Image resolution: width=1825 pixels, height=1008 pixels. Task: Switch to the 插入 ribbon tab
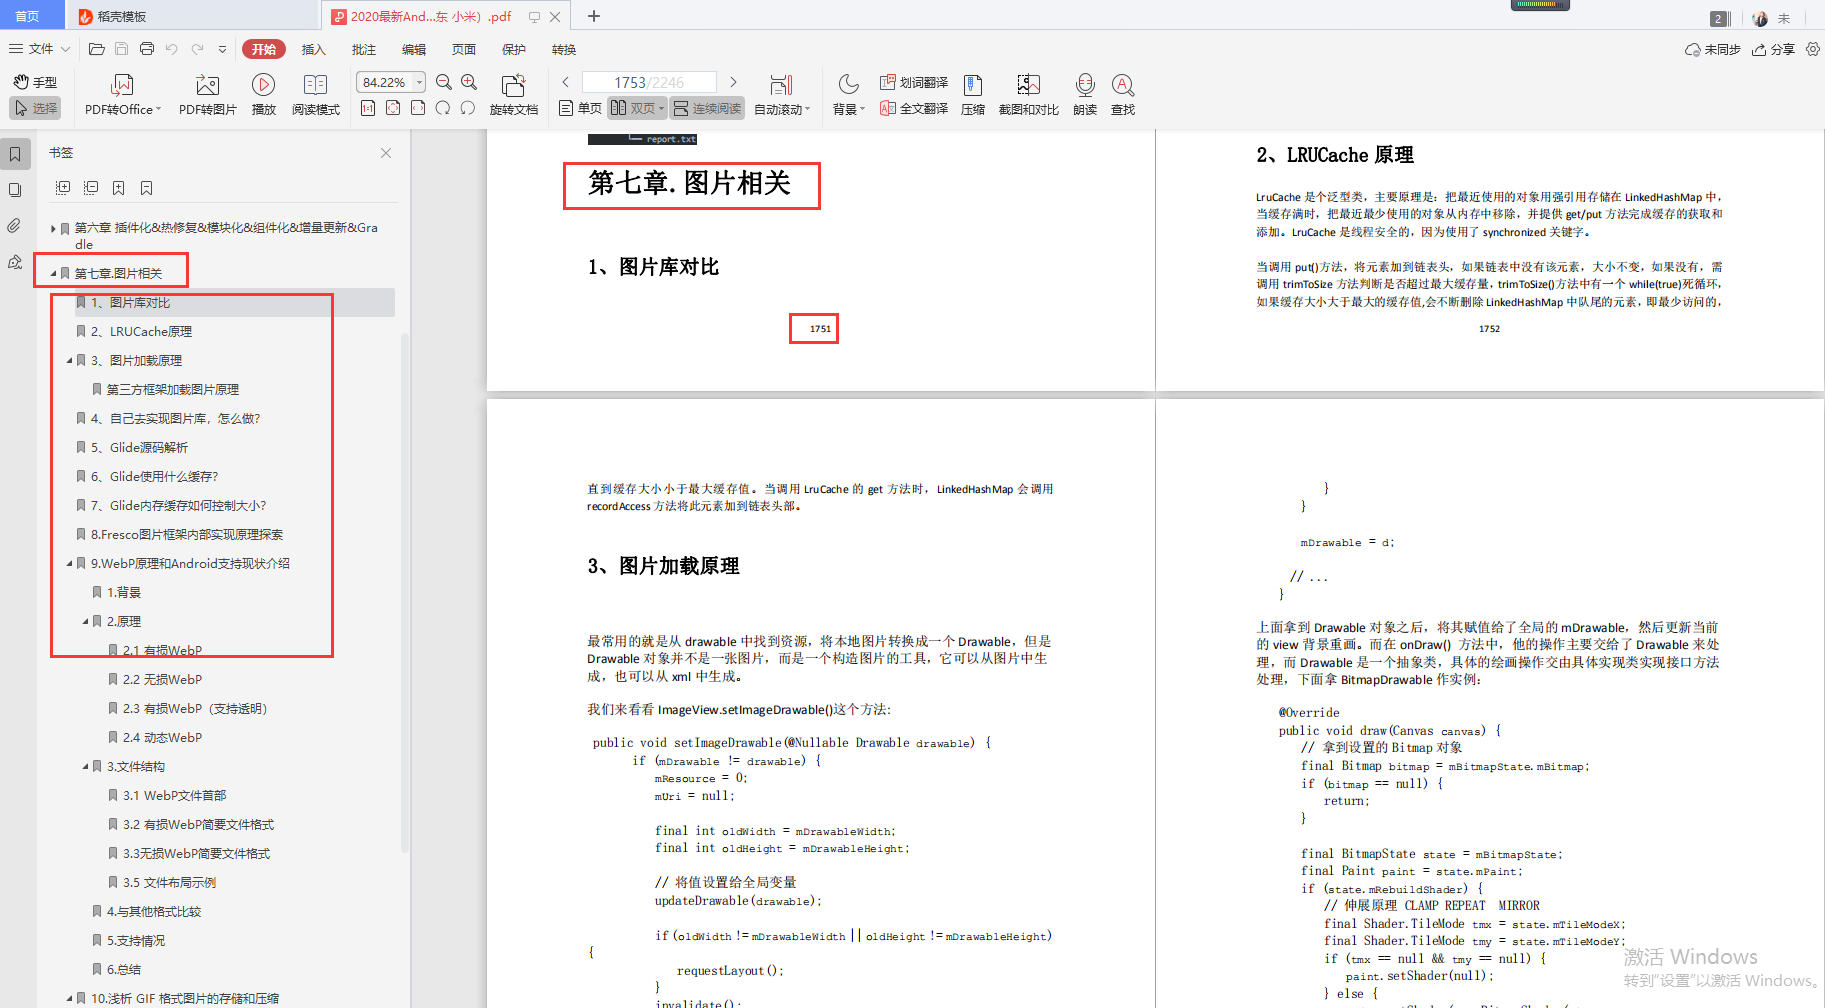click(314, 49)
